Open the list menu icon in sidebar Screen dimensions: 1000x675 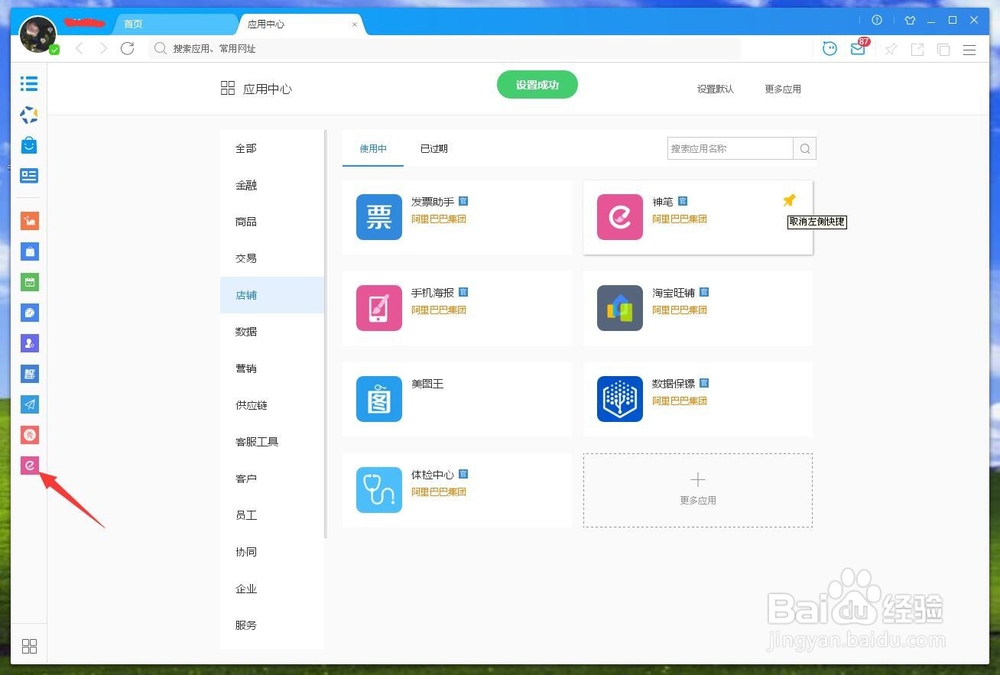(x=29, y=84)
